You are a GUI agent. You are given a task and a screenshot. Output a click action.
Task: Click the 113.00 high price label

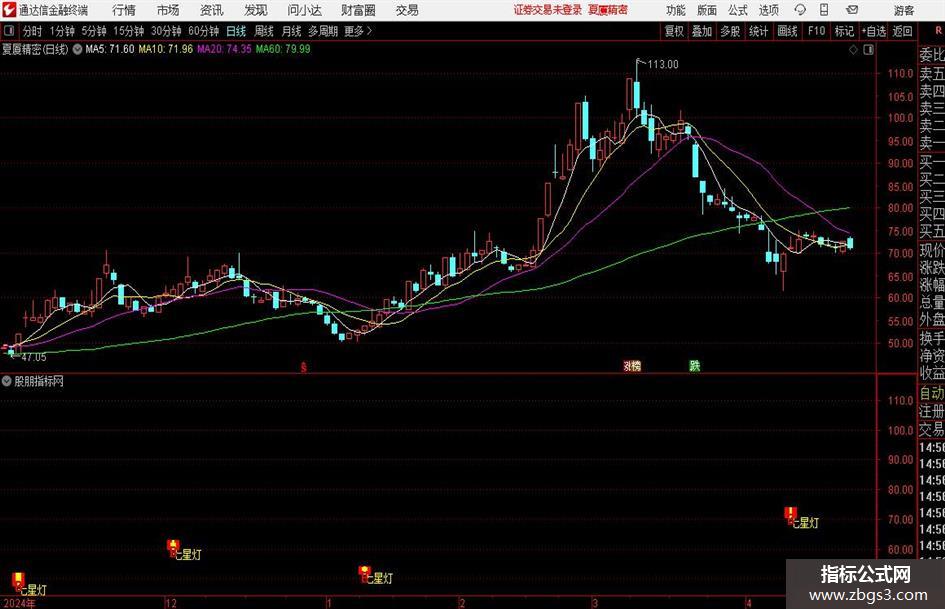663,65
